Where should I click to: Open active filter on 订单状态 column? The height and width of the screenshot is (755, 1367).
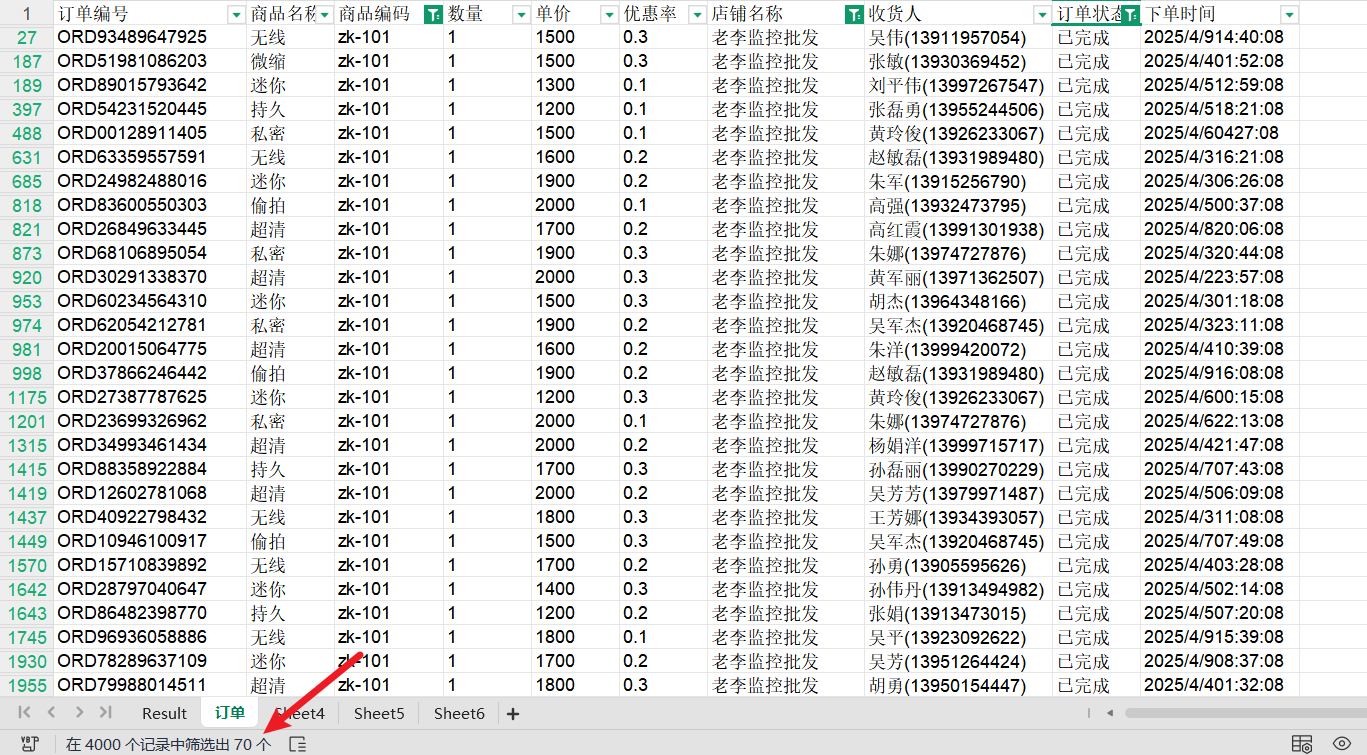(x=1130, y=14)
